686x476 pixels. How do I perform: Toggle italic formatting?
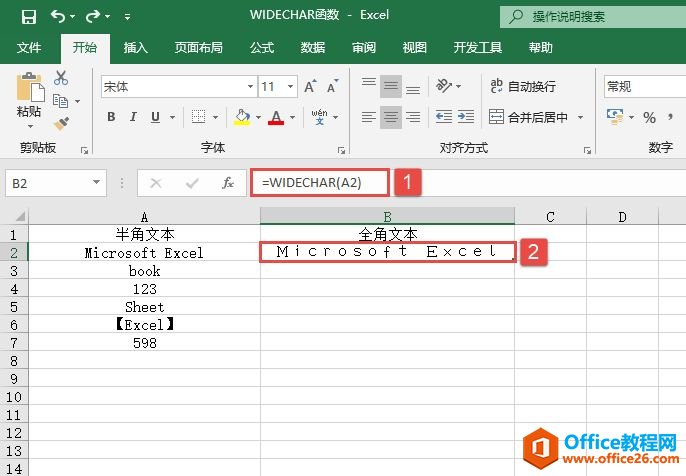[x=133, y=117]
